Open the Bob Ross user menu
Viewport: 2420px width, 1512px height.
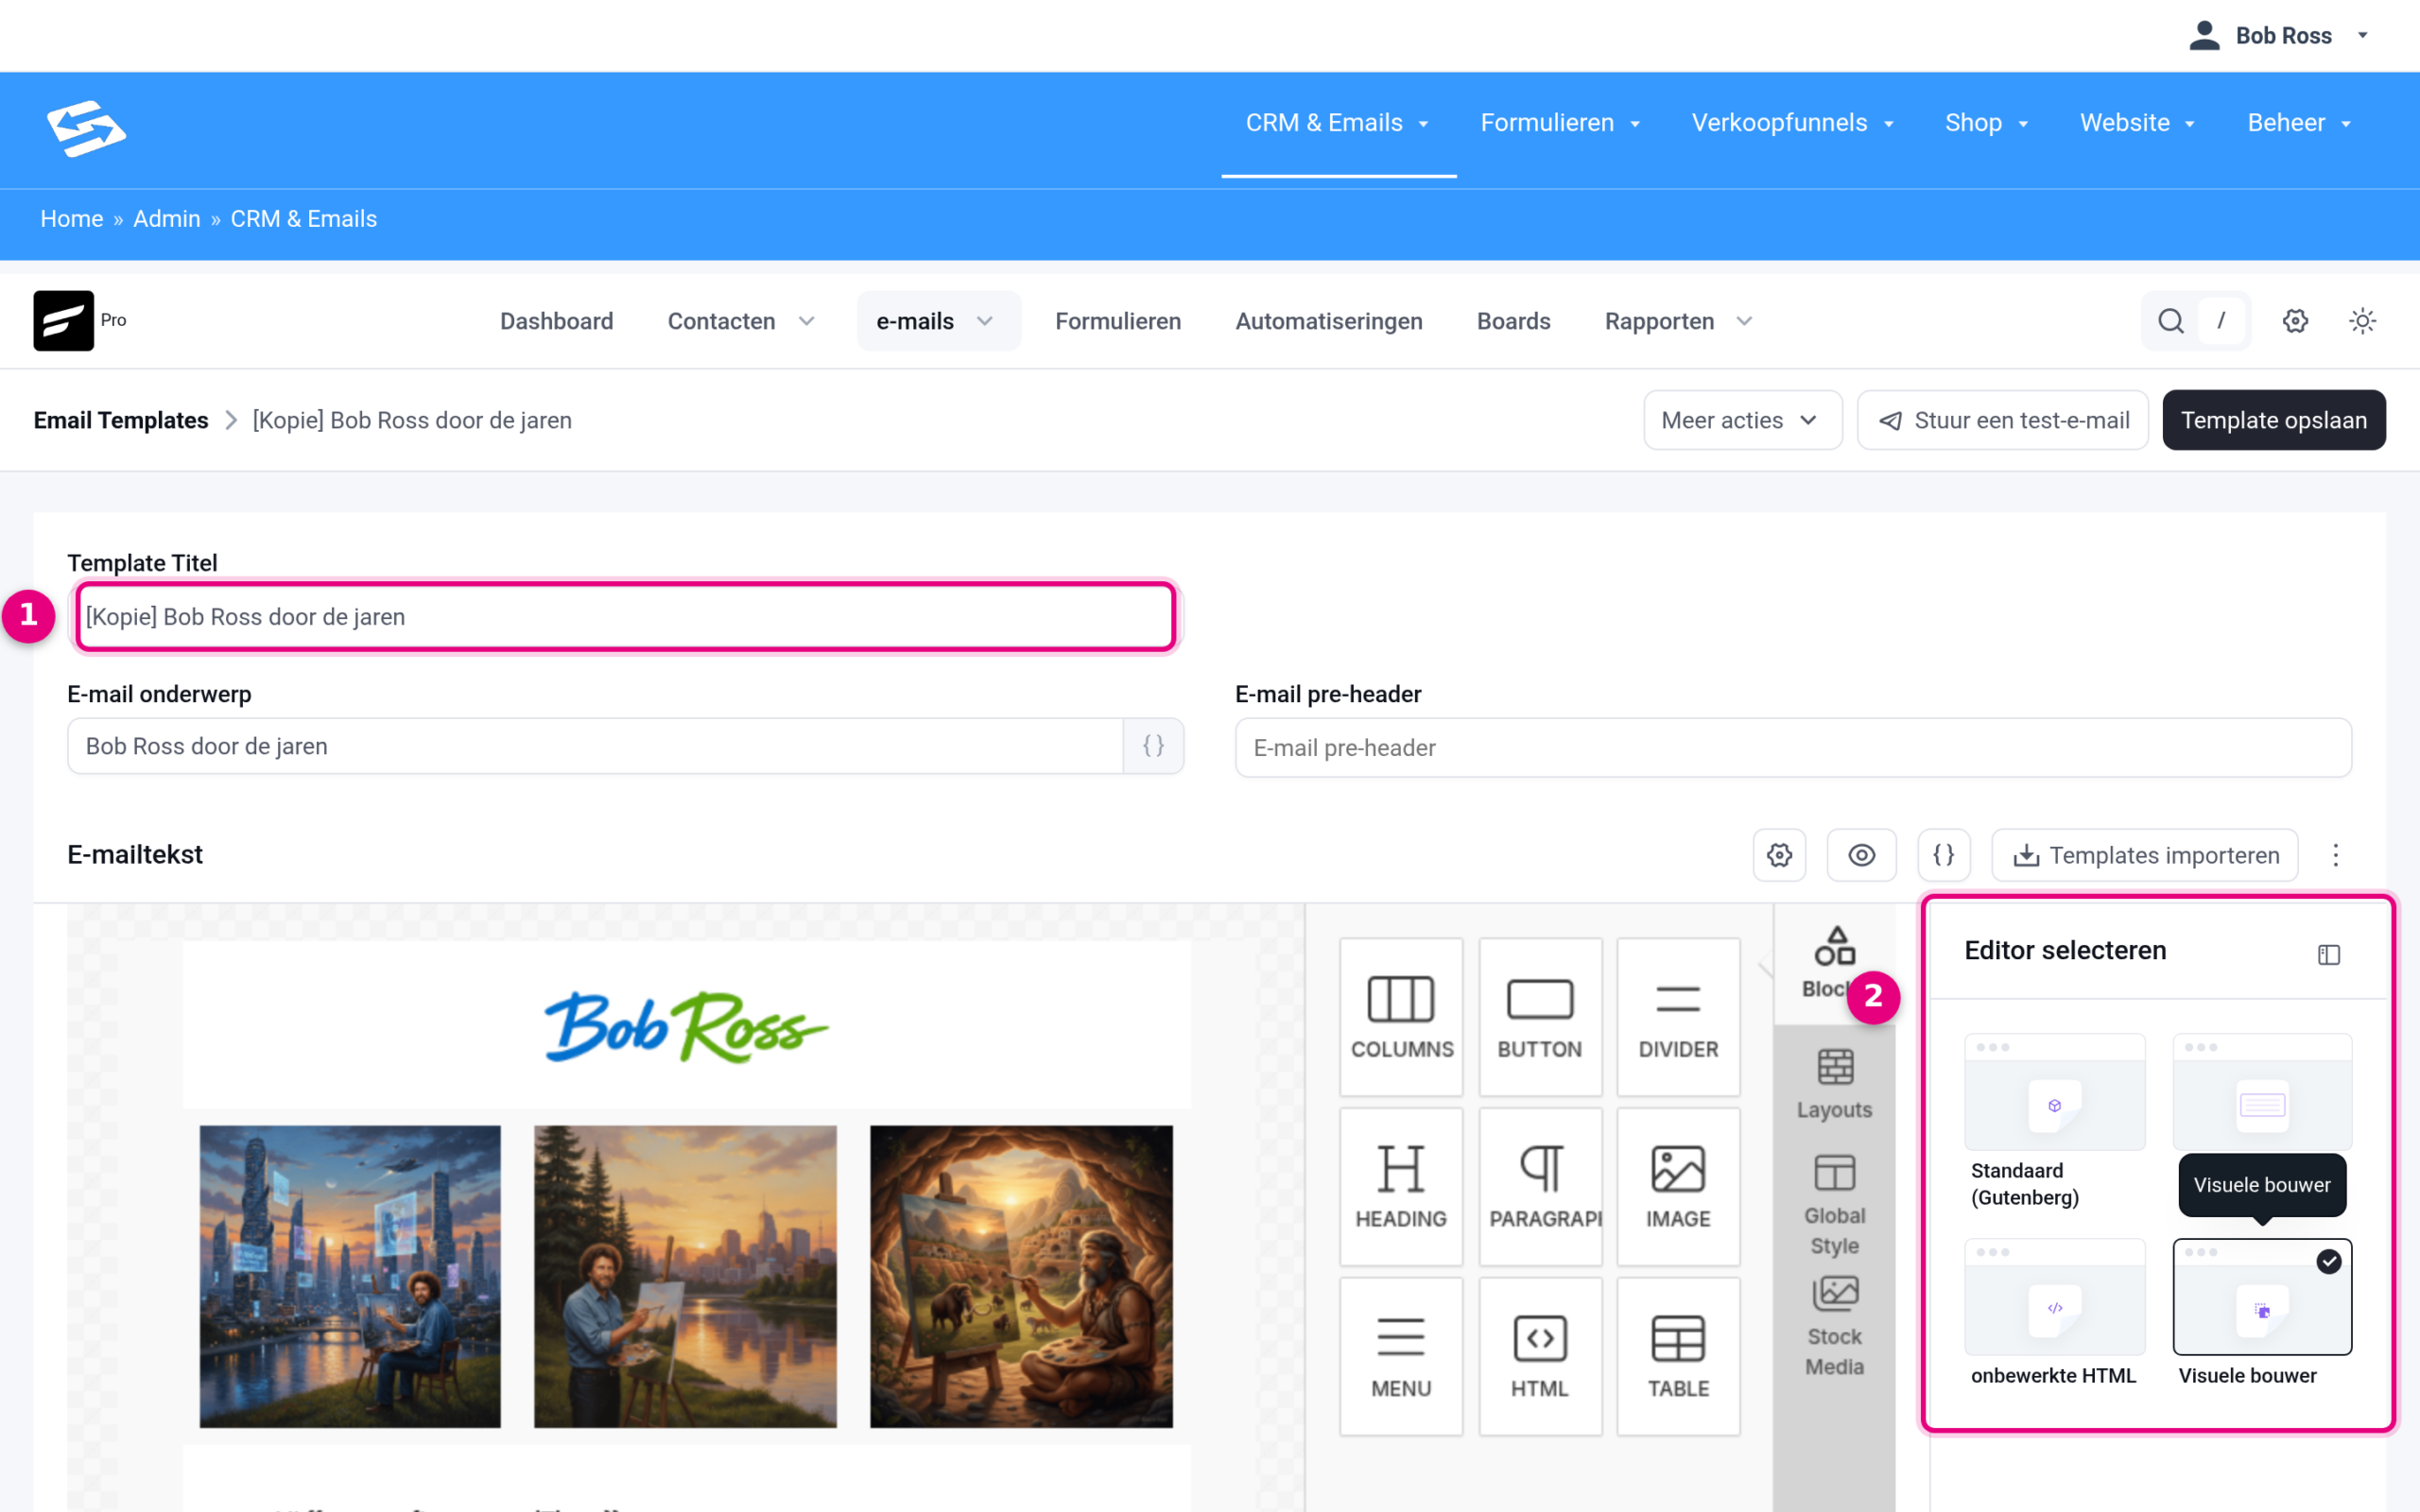tap(2279, 35)
